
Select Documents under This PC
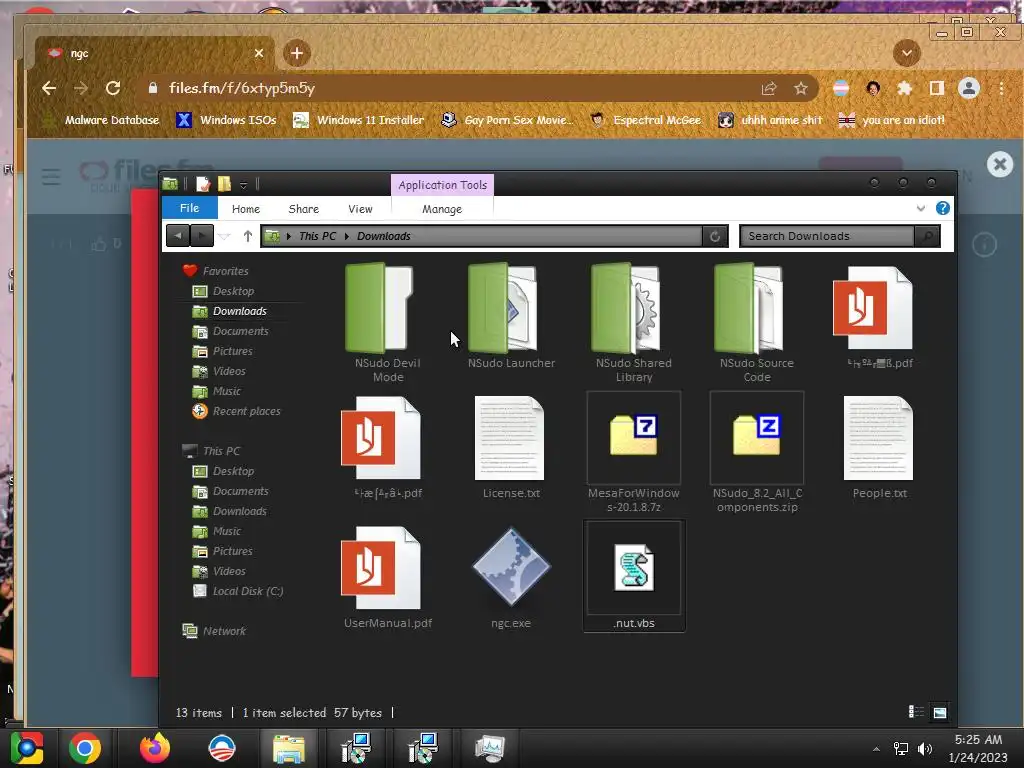(240, 491)
